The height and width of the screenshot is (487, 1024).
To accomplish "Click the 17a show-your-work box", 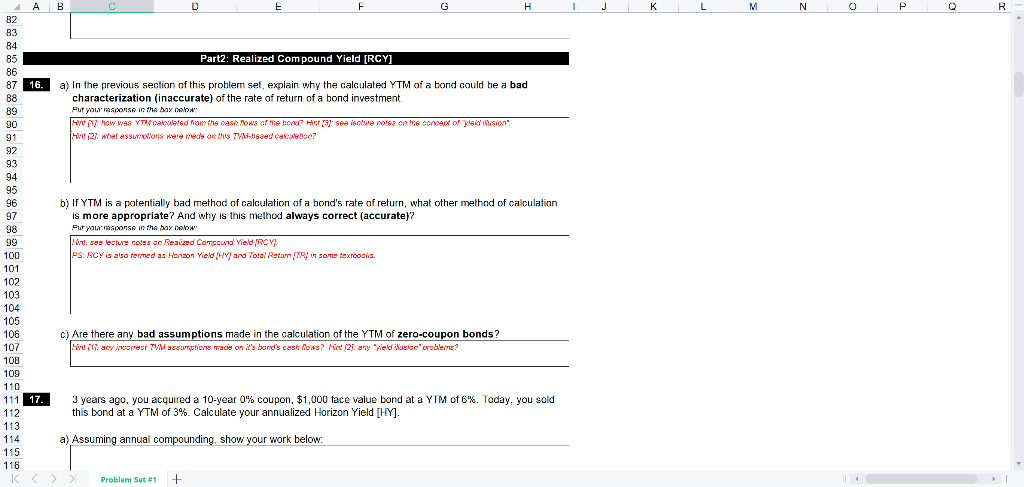I will [x=319, y=457].
